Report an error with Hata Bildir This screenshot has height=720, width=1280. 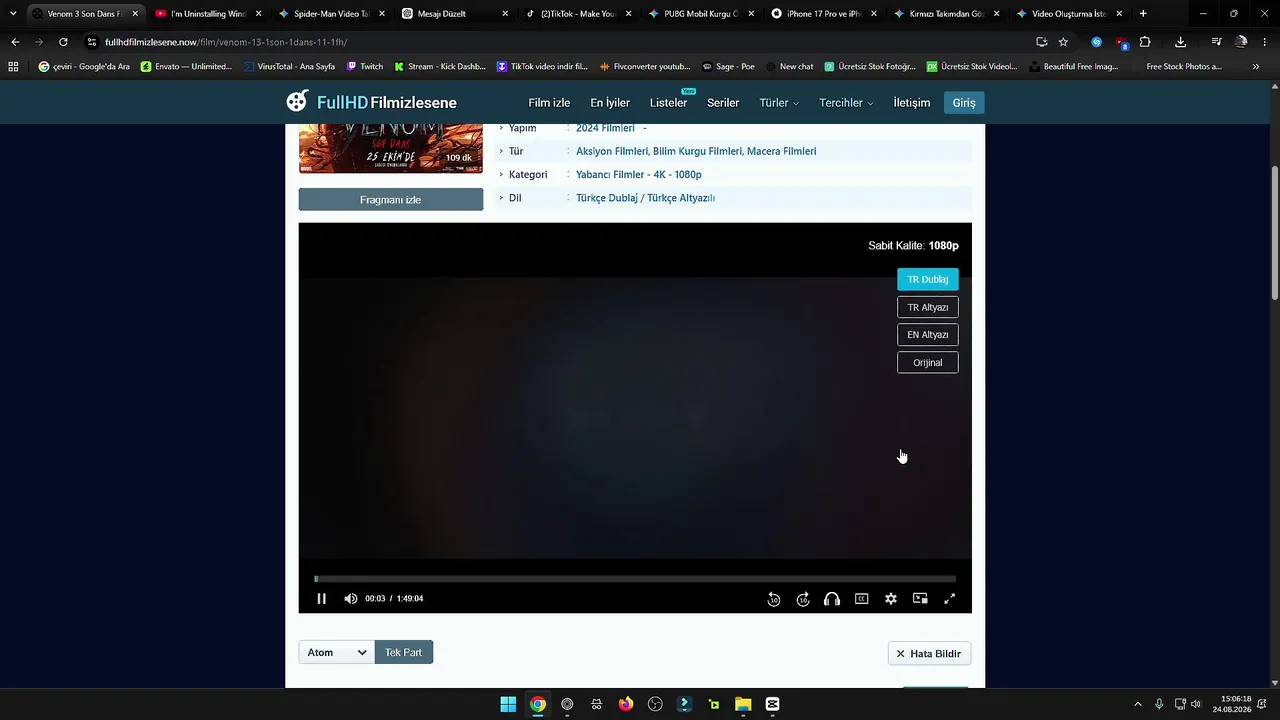coord(929,654)
